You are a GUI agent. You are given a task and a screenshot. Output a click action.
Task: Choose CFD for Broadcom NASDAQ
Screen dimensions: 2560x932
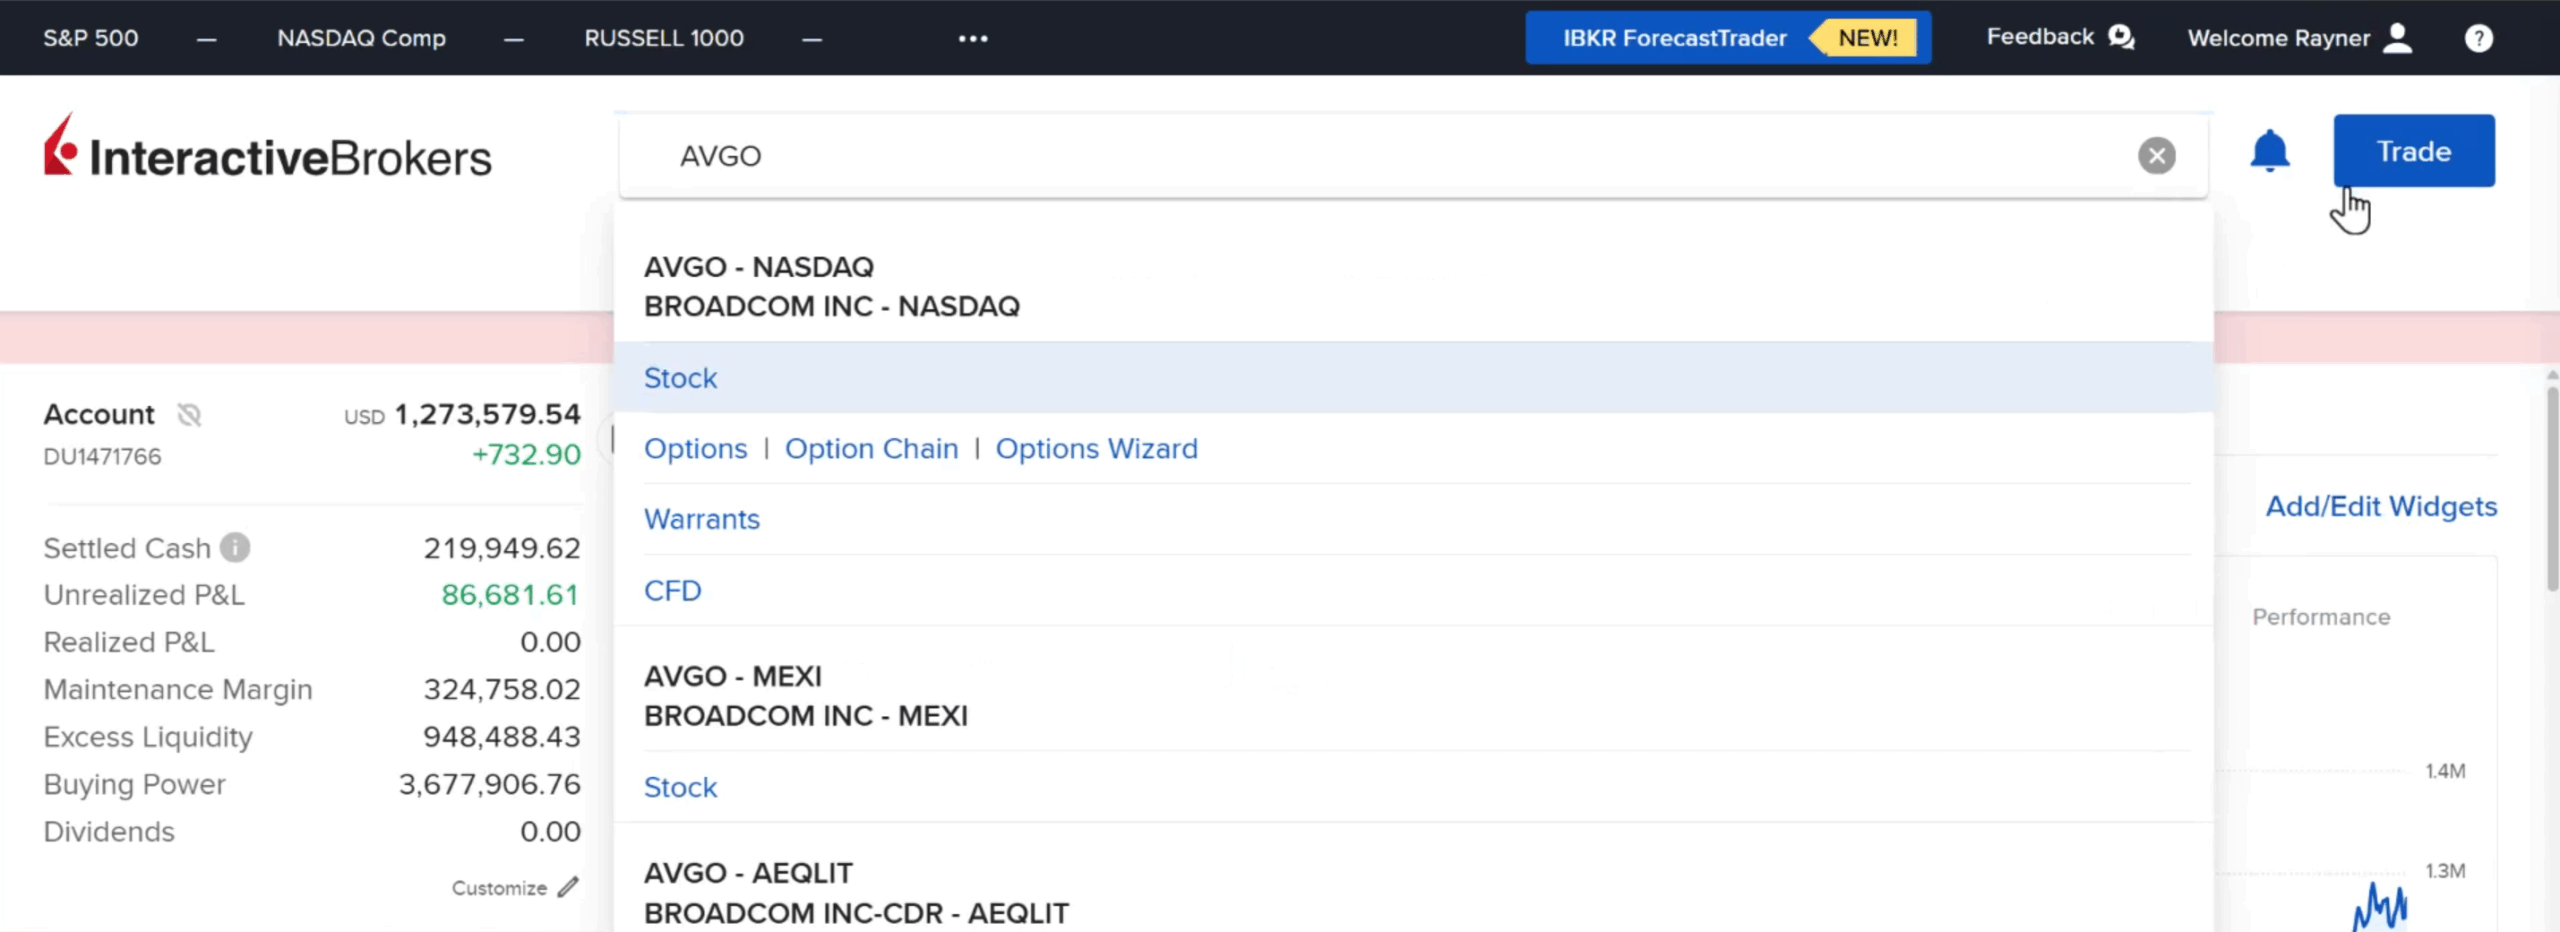(x=672, y=591)
